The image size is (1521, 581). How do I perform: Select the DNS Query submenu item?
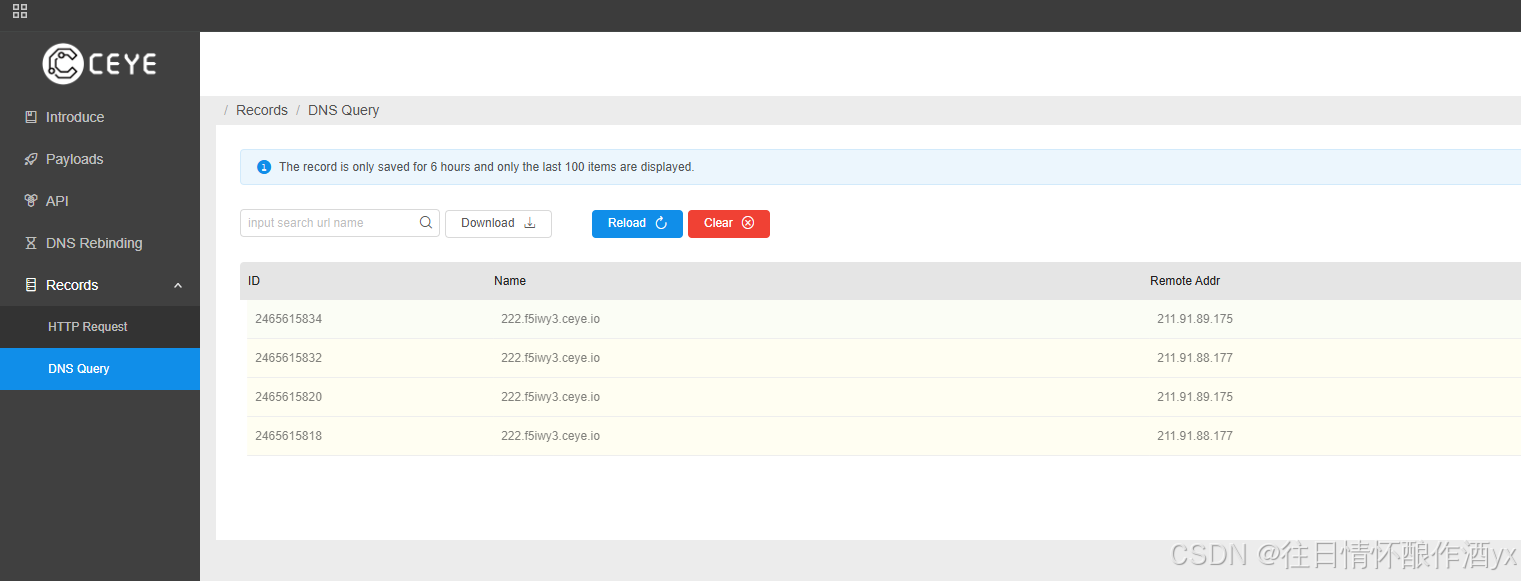click(100, 369)
